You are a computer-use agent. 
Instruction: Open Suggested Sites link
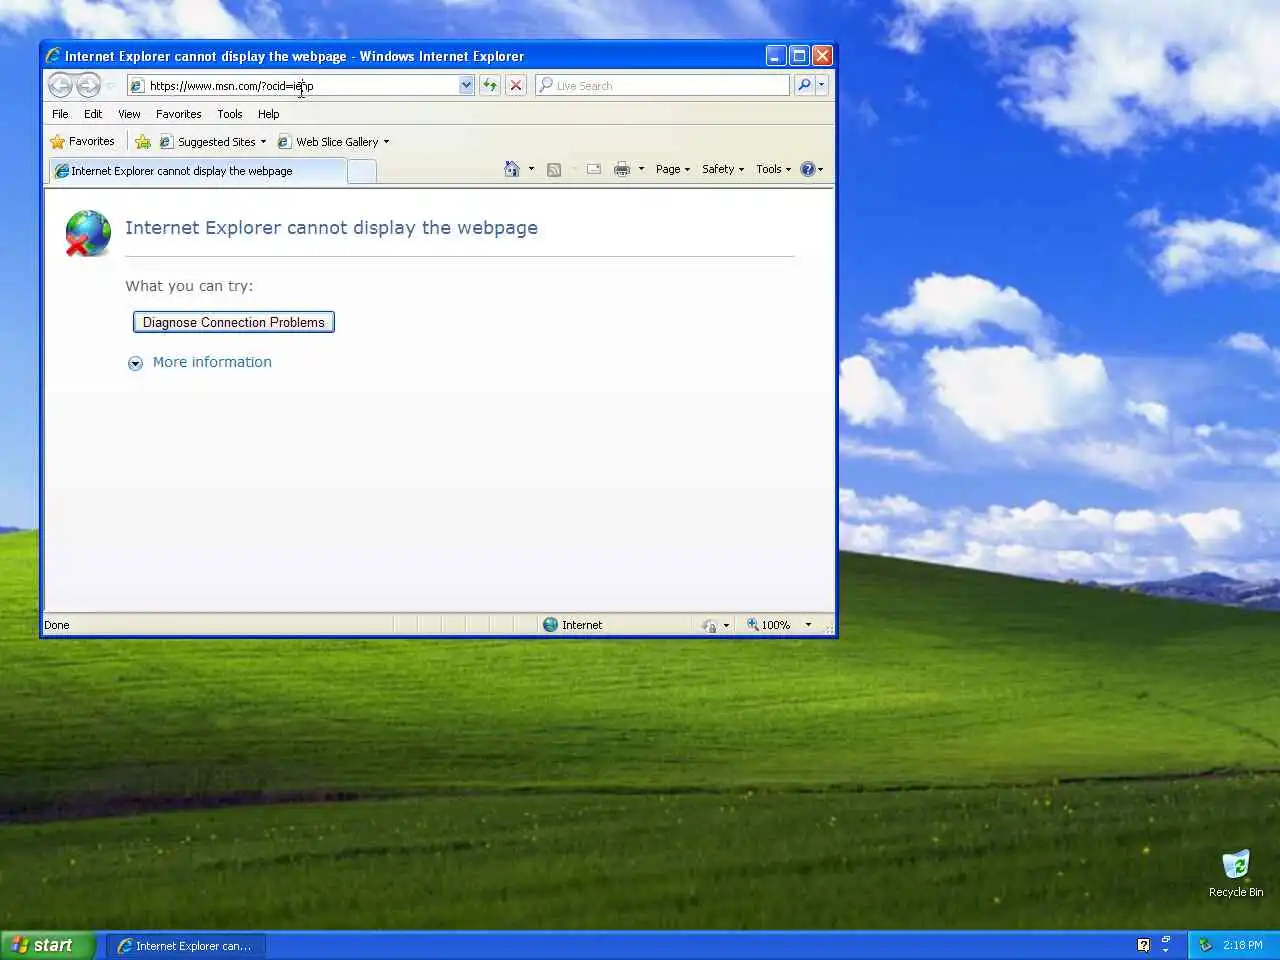click(208, 142)
